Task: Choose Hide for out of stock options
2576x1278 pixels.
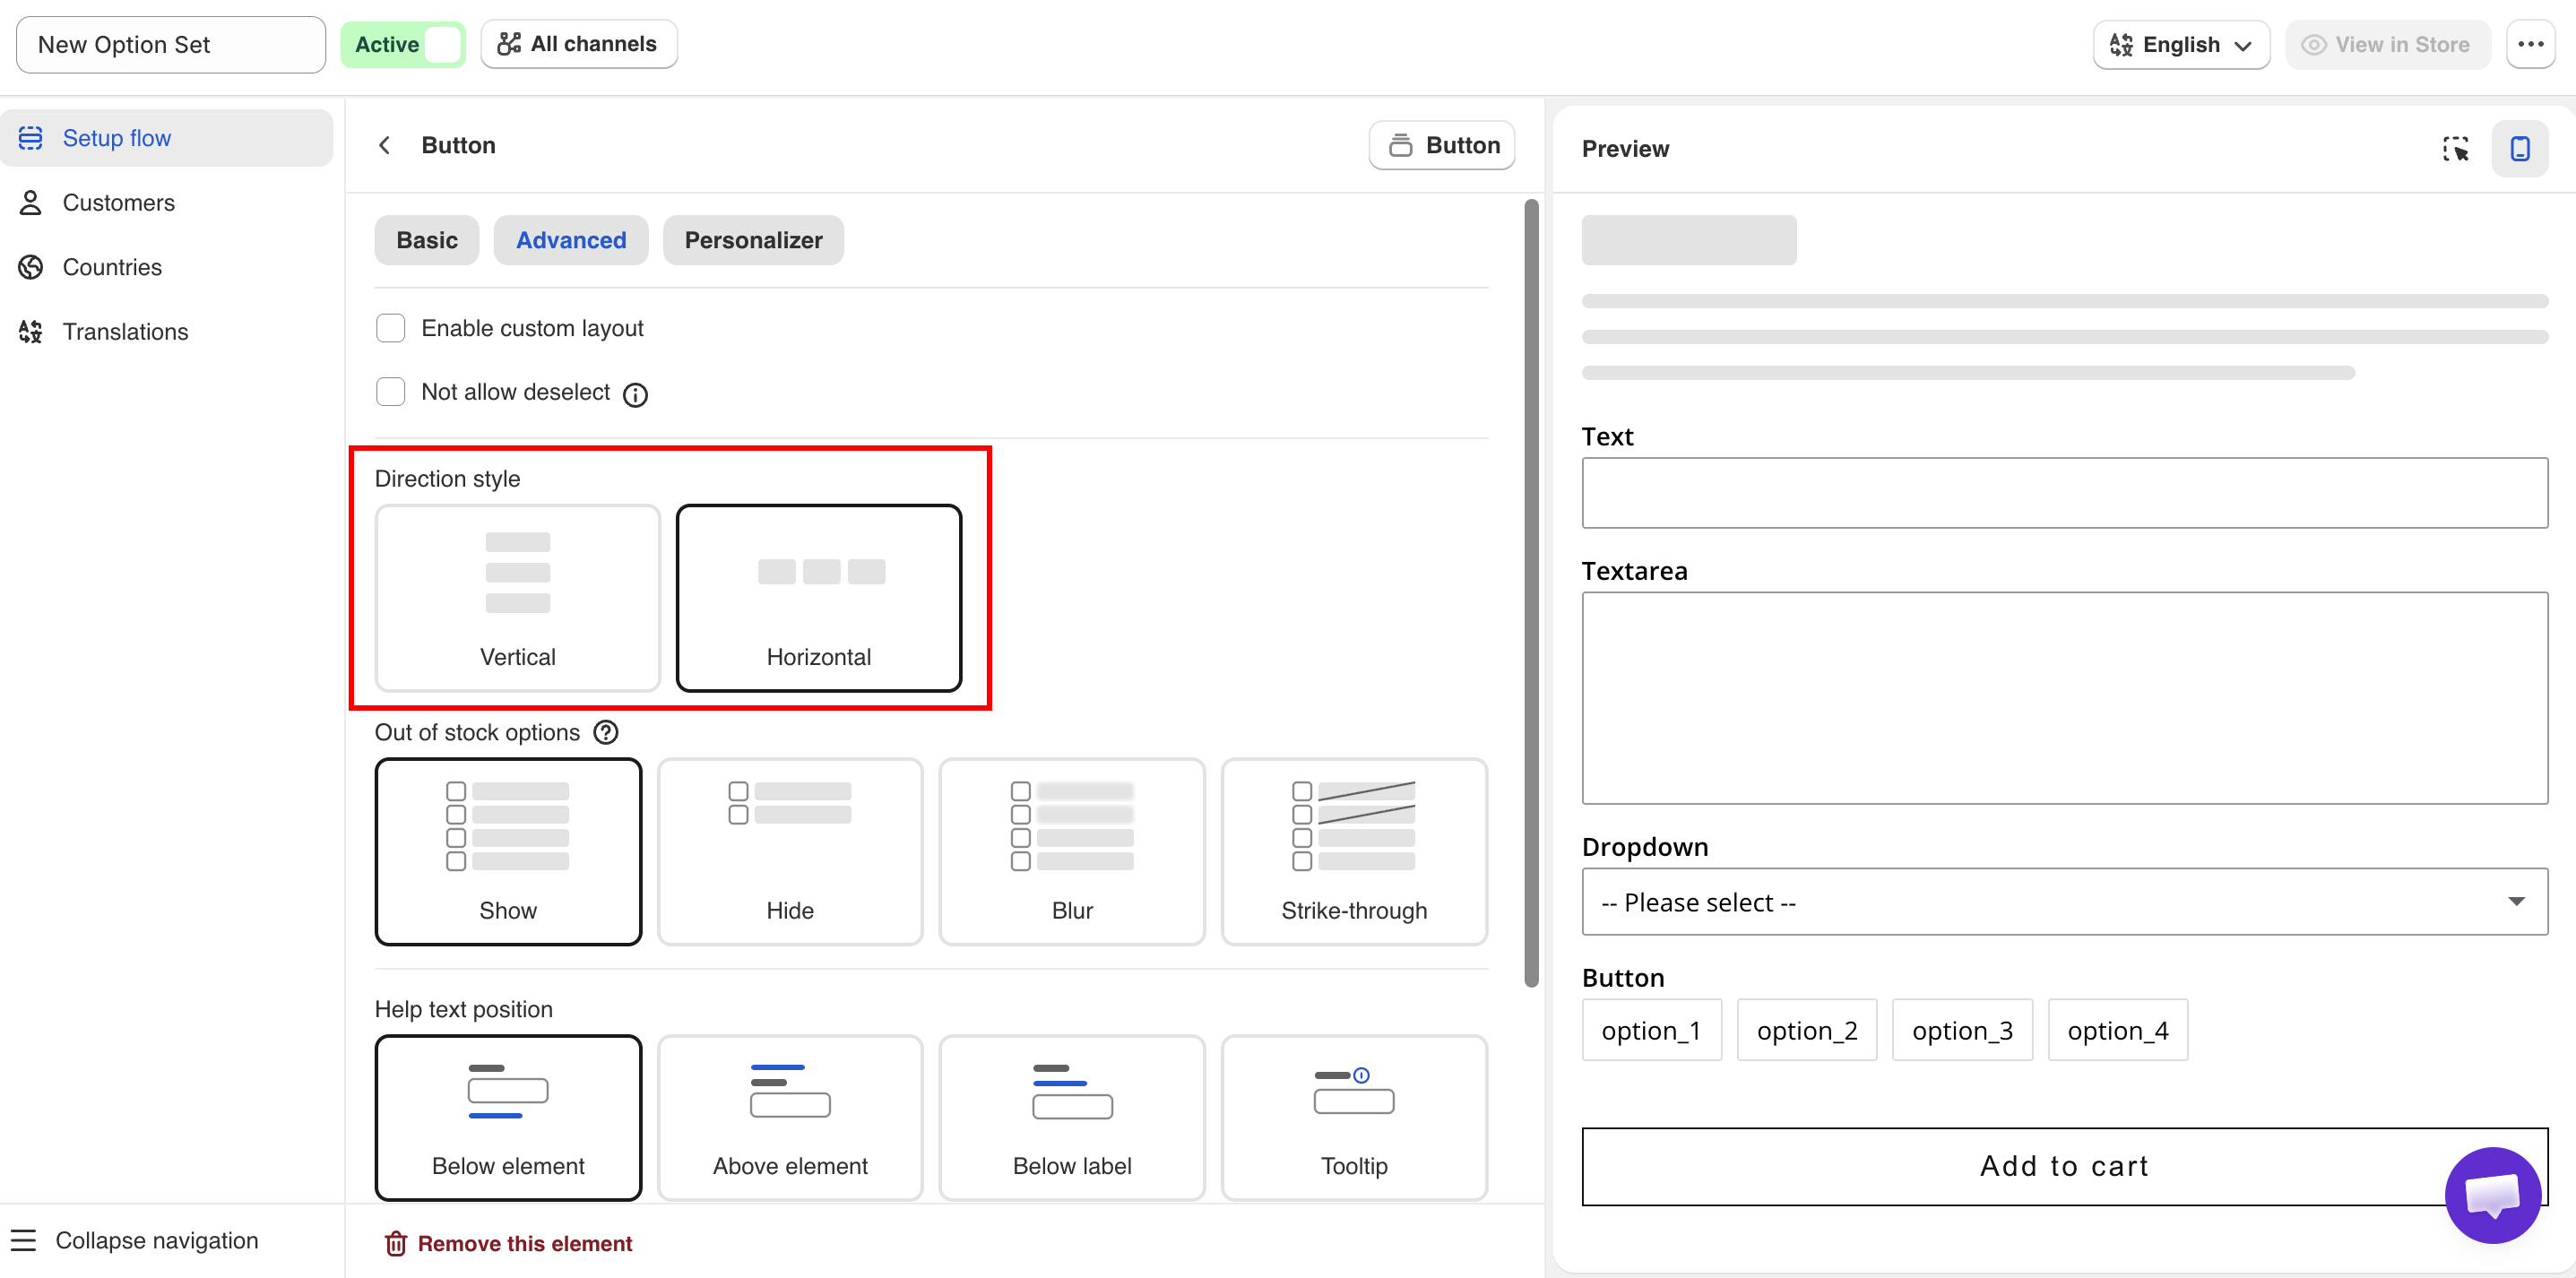Action: click(789, 851)
